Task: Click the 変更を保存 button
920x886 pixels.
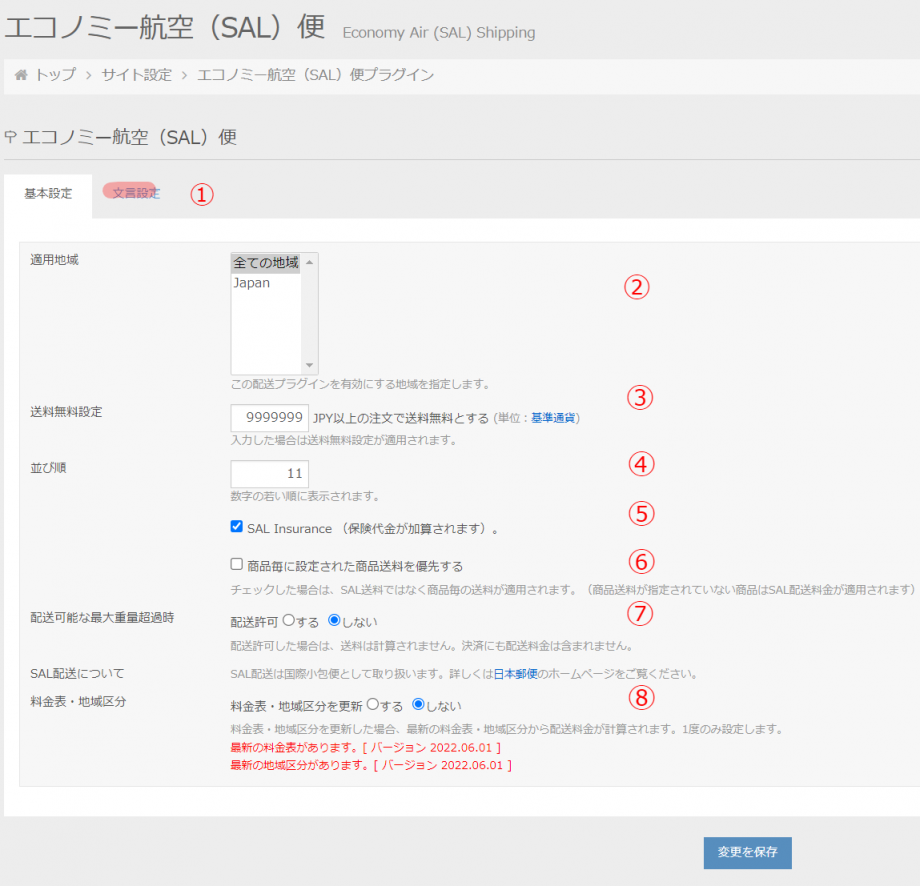Action: click(747, 853)
